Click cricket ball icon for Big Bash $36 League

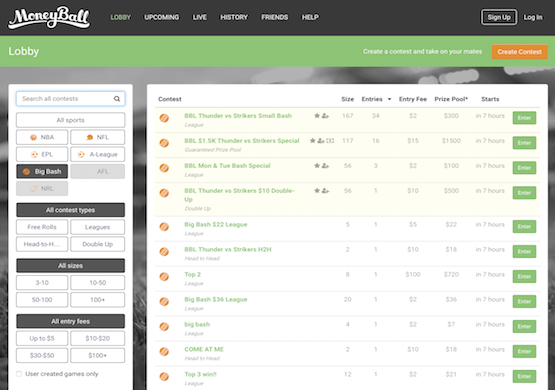tap(164, 302)
